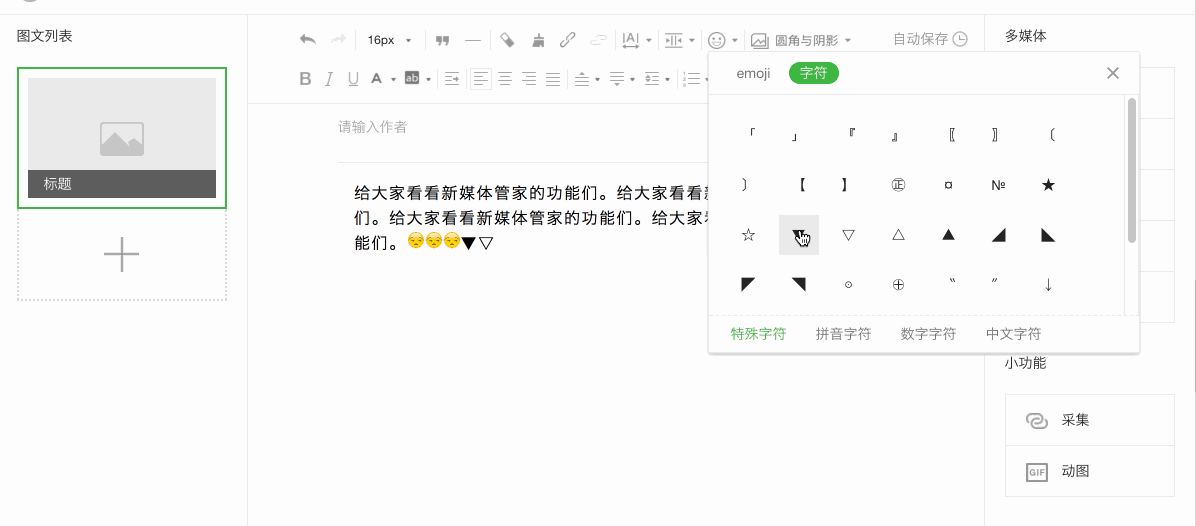Insert a hyperlink
The width and height of the screenshot is (1196, 526).
pyautogui.click(x=567, y=40)
